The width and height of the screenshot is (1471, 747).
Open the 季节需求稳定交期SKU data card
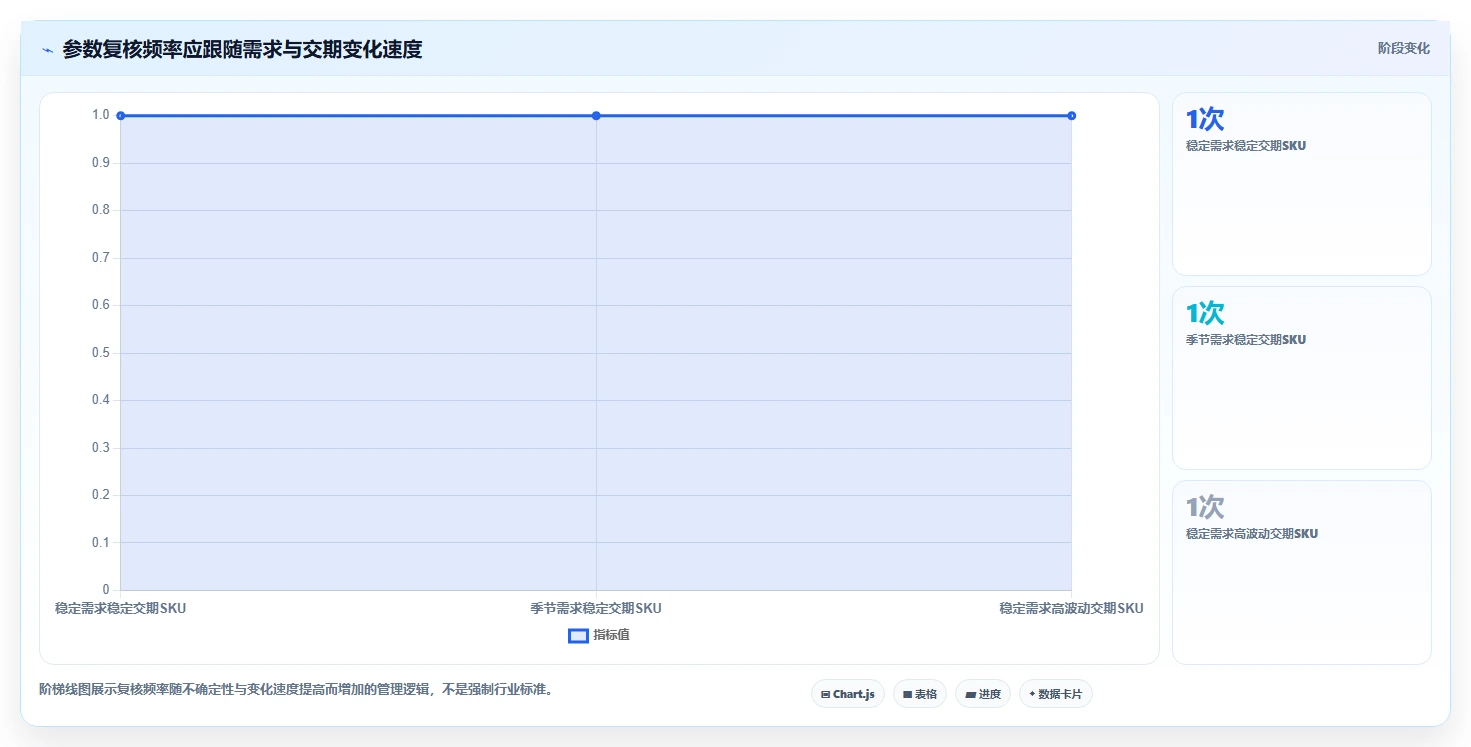pyautogui.click(x=1301, y=378)
